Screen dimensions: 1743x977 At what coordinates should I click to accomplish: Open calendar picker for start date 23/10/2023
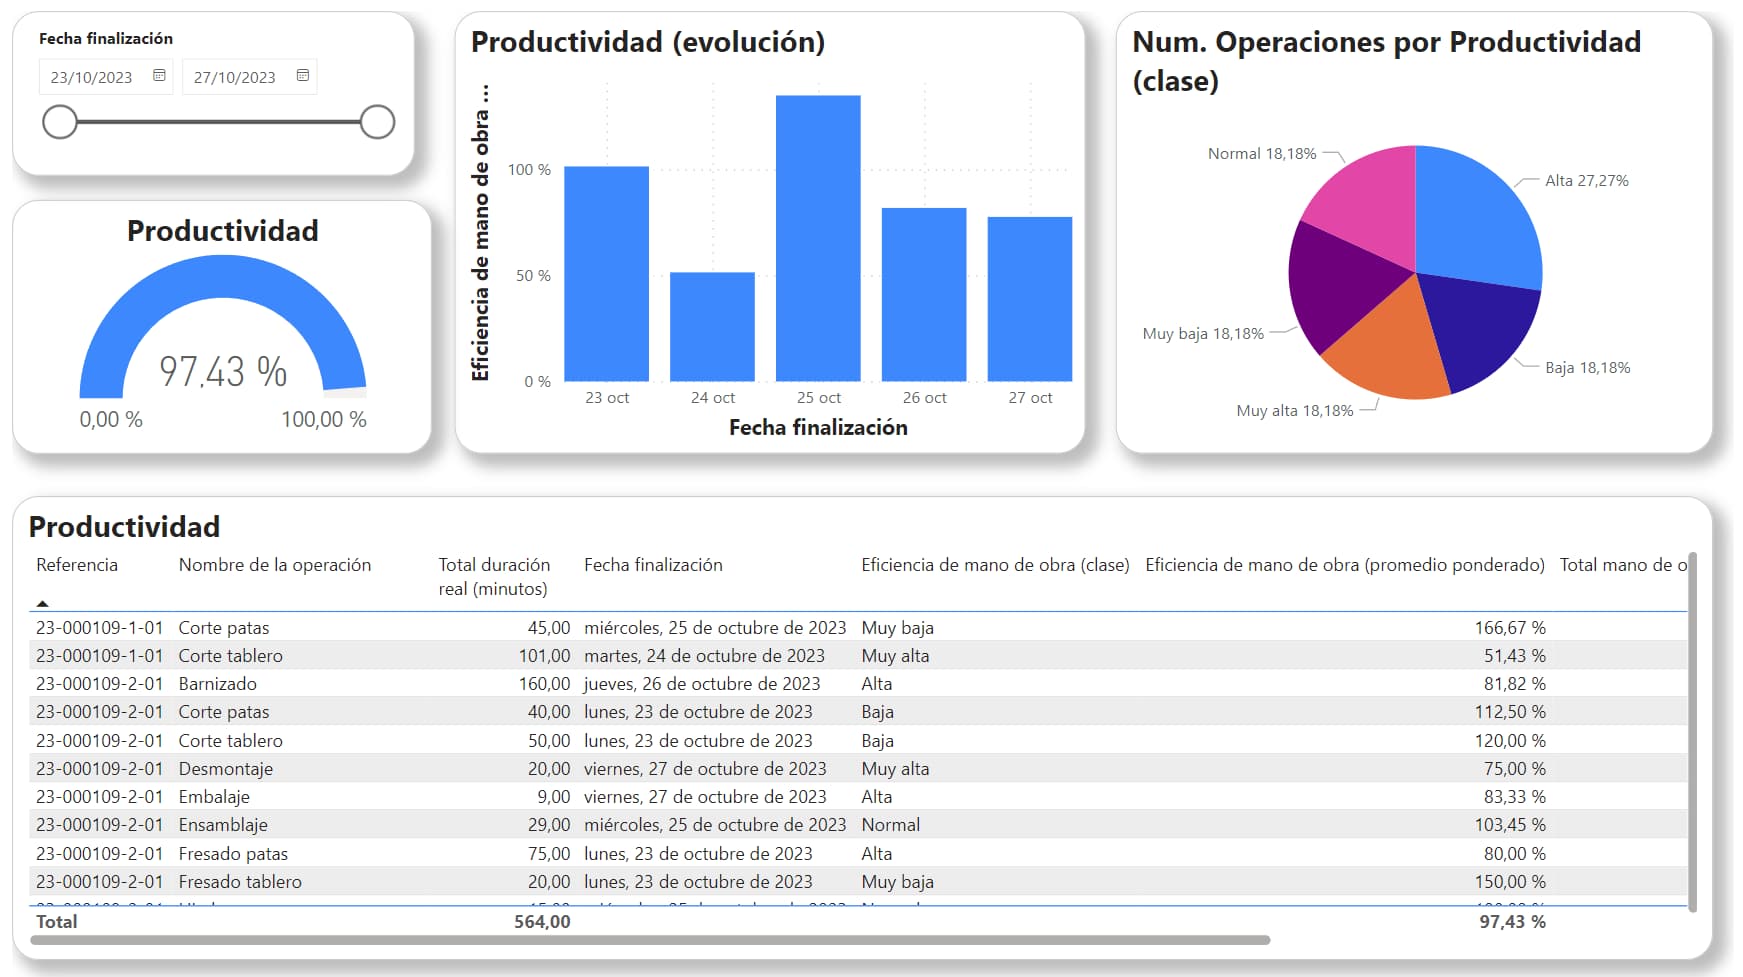159,76
